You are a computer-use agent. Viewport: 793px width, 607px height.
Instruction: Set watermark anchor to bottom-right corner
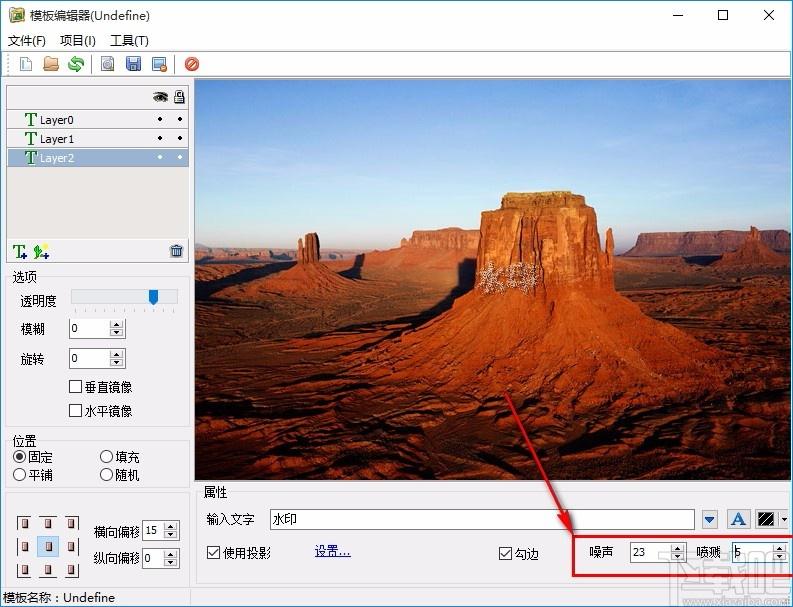pos(72,570)
